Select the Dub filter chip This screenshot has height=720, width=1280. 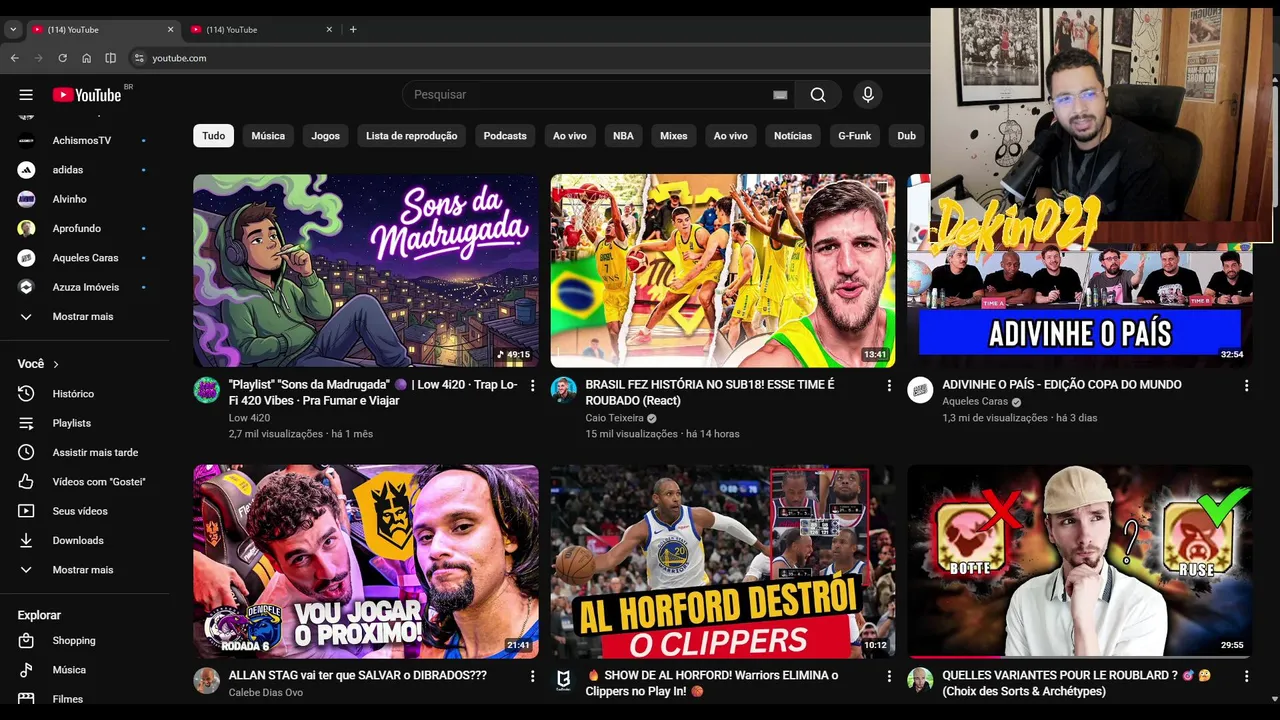[906, 136]
